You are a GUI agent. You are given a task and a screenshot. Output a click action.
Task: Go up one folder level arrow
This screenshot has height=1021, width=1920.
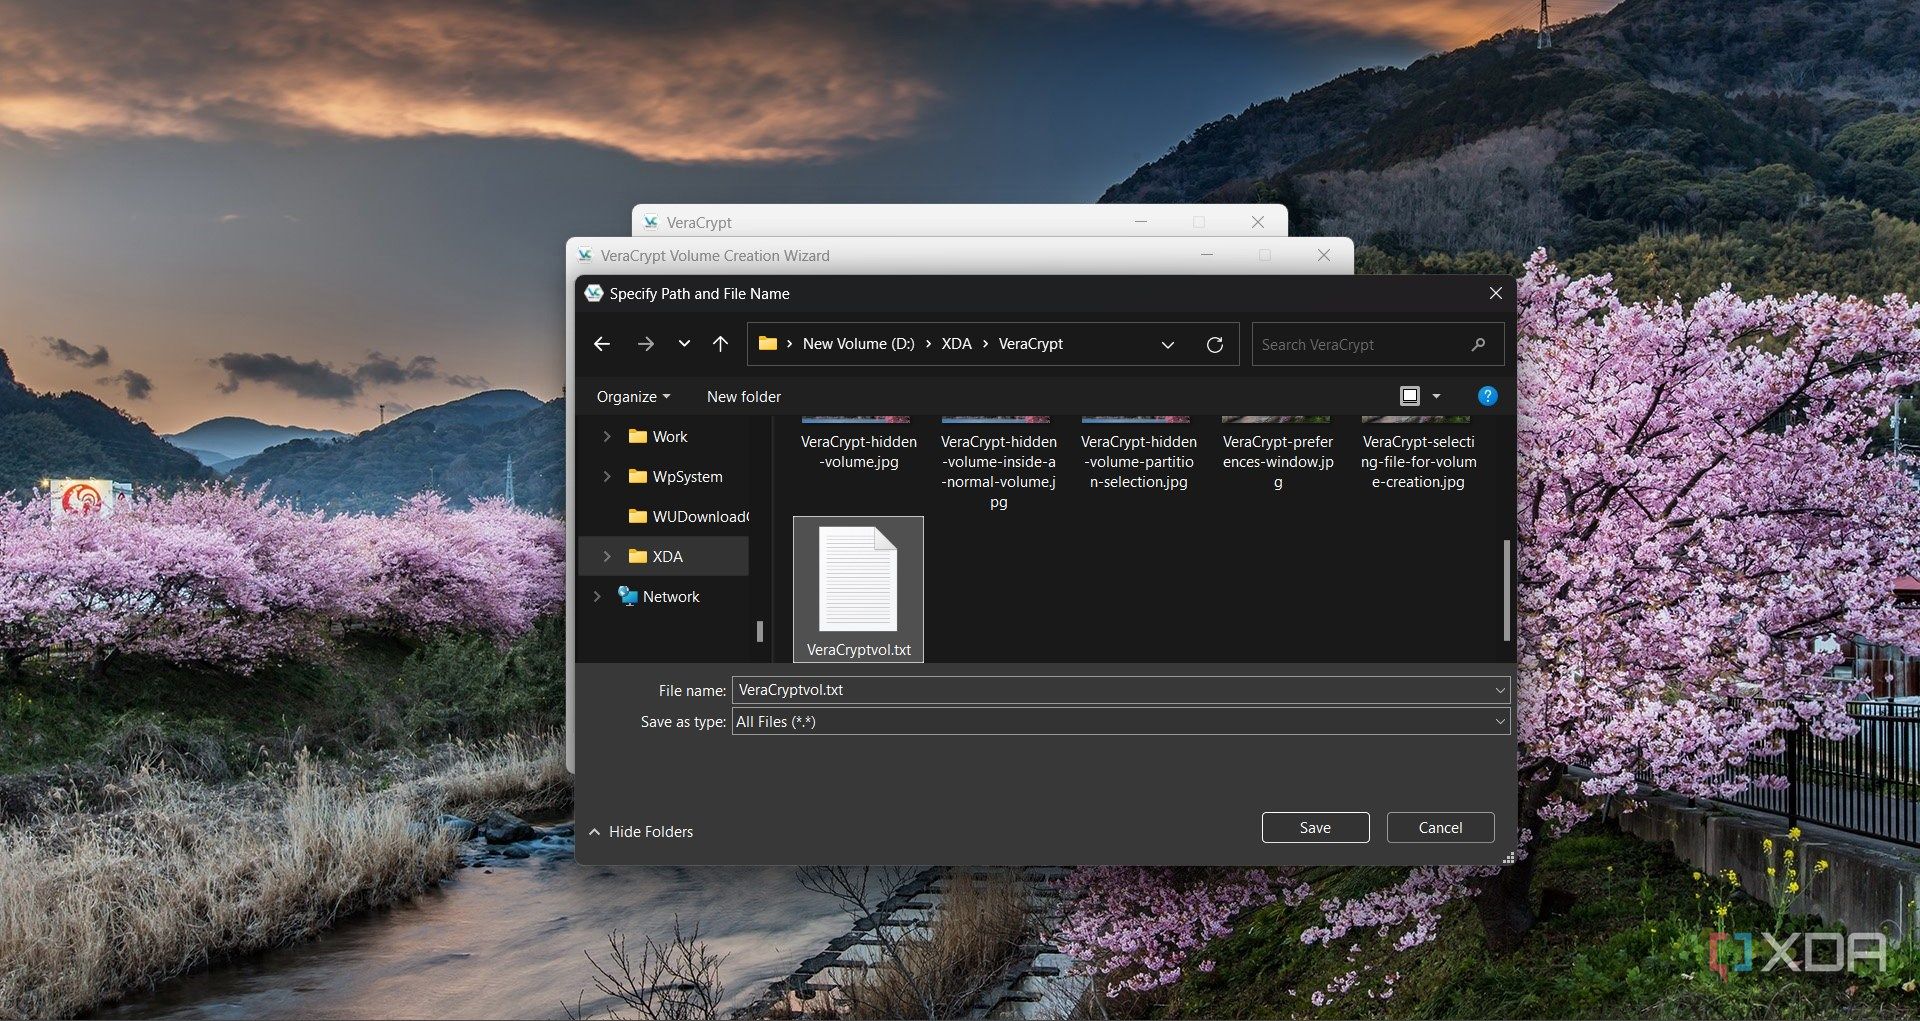pos(720,344)
